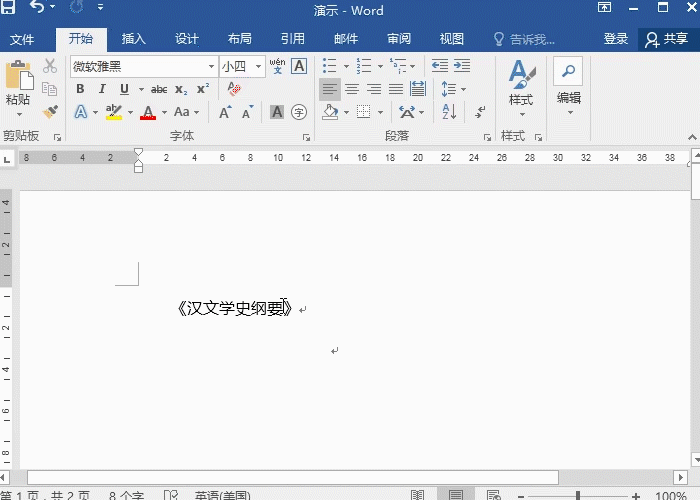Viewport: 700px width, 500px height.
Task: Click the 登录 link
Action: (x=616, y=39)
